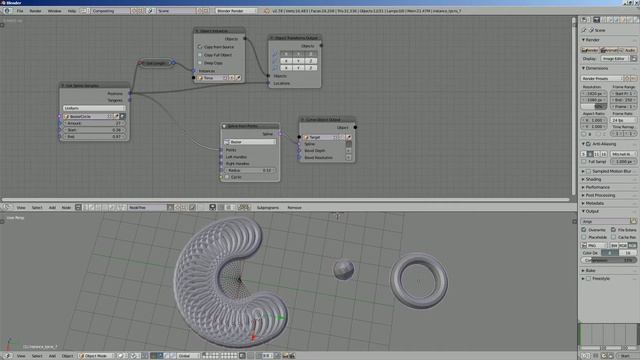This screenshot has height=360, width=640.
Task: Expand the Performance panel
Action: 597,187
